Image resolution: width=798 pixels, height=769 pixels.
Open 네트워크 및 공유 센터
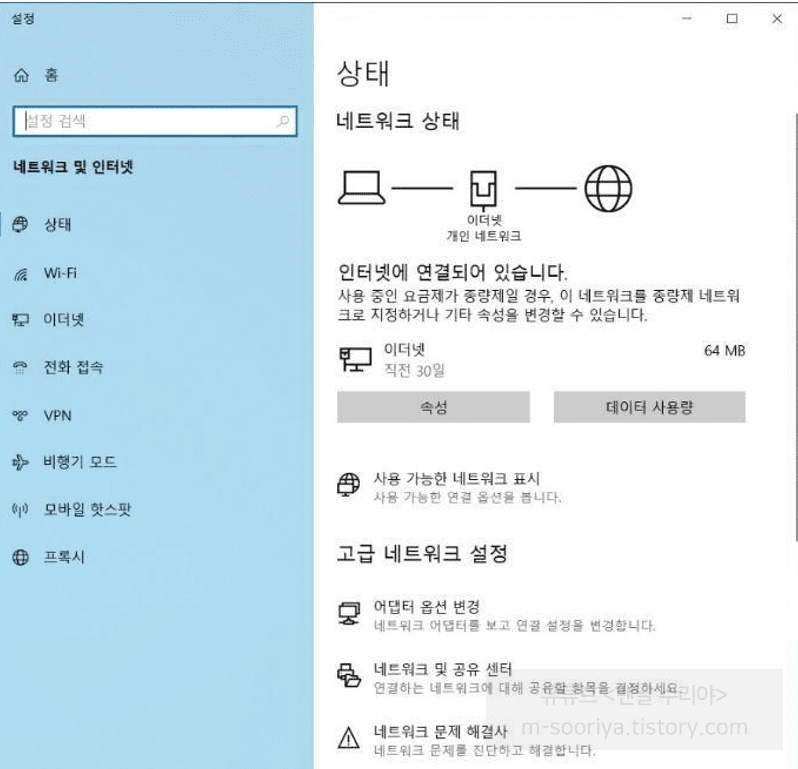(442, 669)
